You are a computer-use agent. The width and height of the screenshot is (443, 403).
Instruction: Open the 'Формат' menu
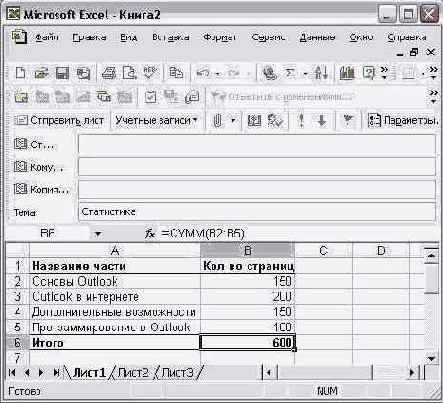(x=220, y=37)
